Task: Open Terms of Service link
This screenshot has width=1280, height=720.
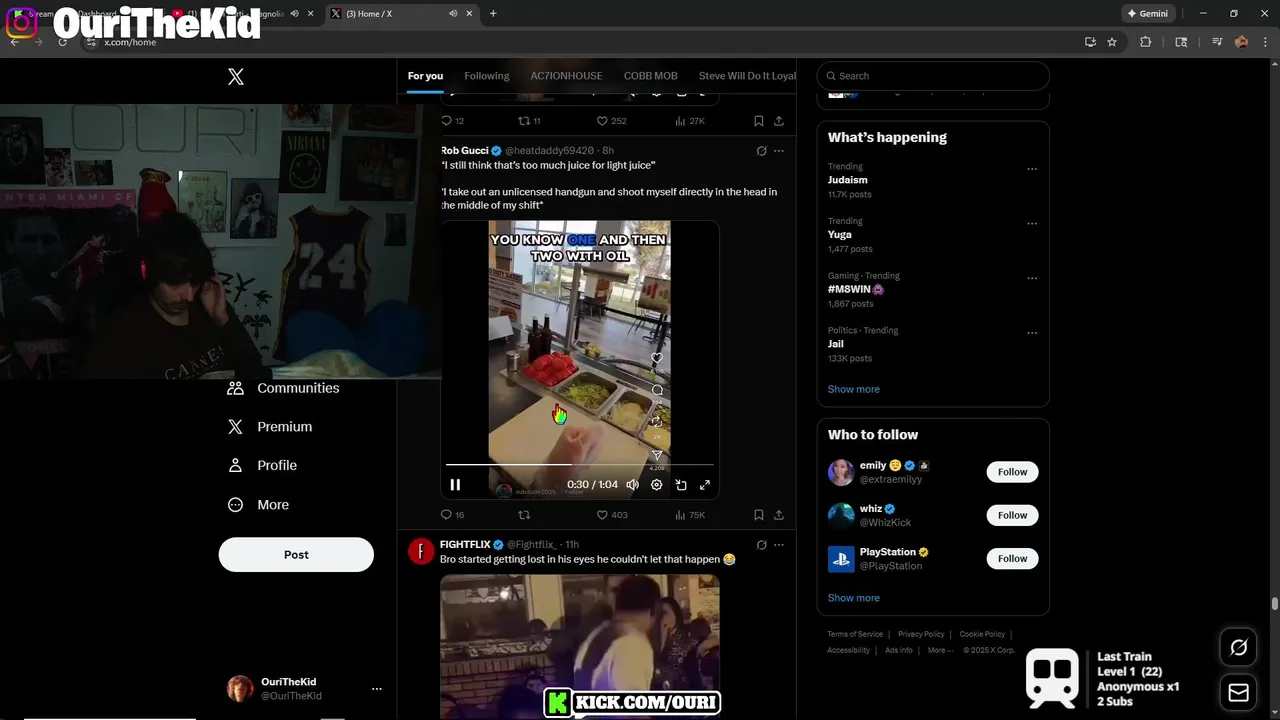Action: point(855,634)
